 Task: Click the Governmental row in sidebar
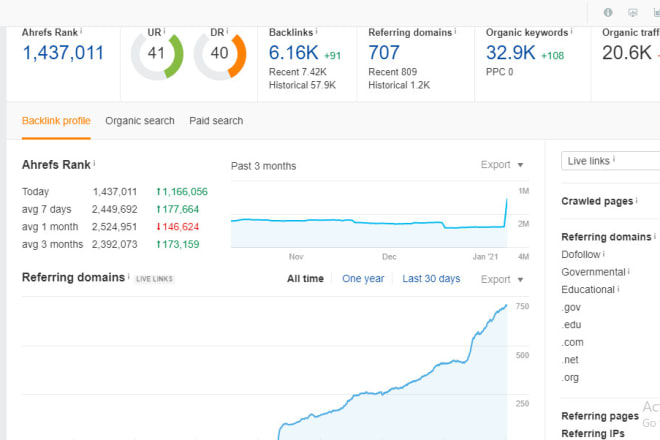click(x=593, y=272)
